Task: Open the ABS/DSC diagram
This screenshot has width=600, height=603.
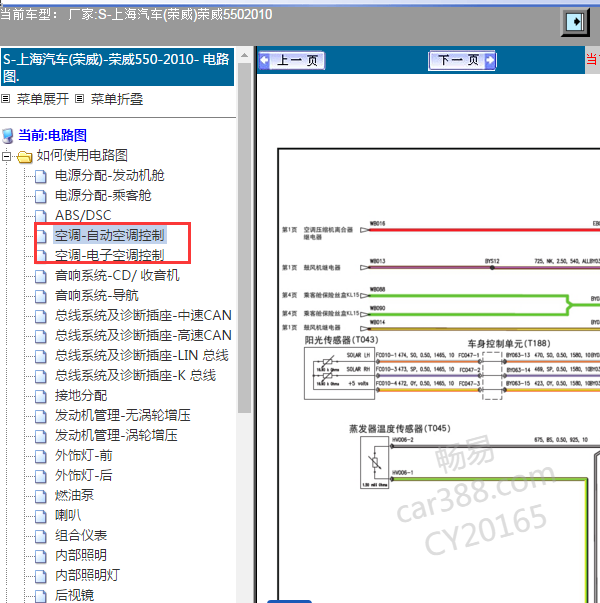Action: pyautogui.click(x=83, y=215)
